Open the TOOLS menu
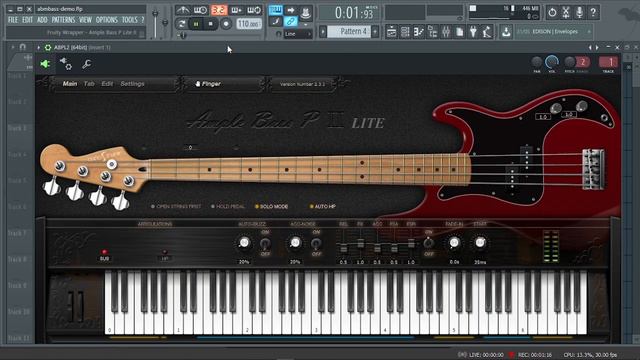This screenshot has height=360, width=640. (x=130, y=20)
